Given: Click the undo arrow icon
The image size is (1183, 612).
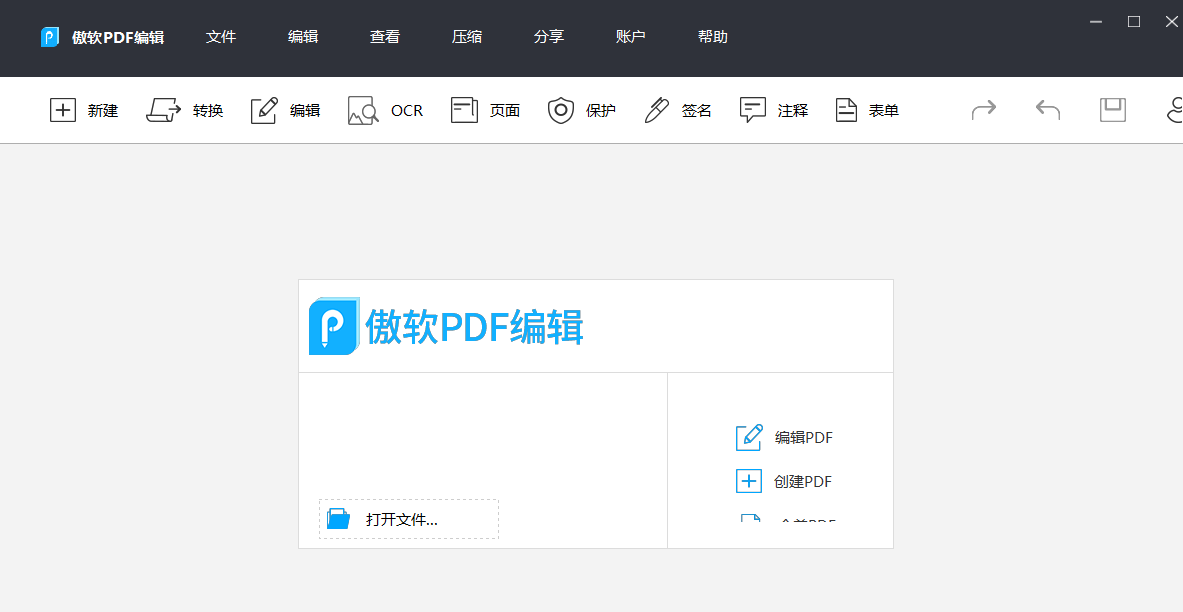Looking at the screenshot, I should [x=1048, y=110].
